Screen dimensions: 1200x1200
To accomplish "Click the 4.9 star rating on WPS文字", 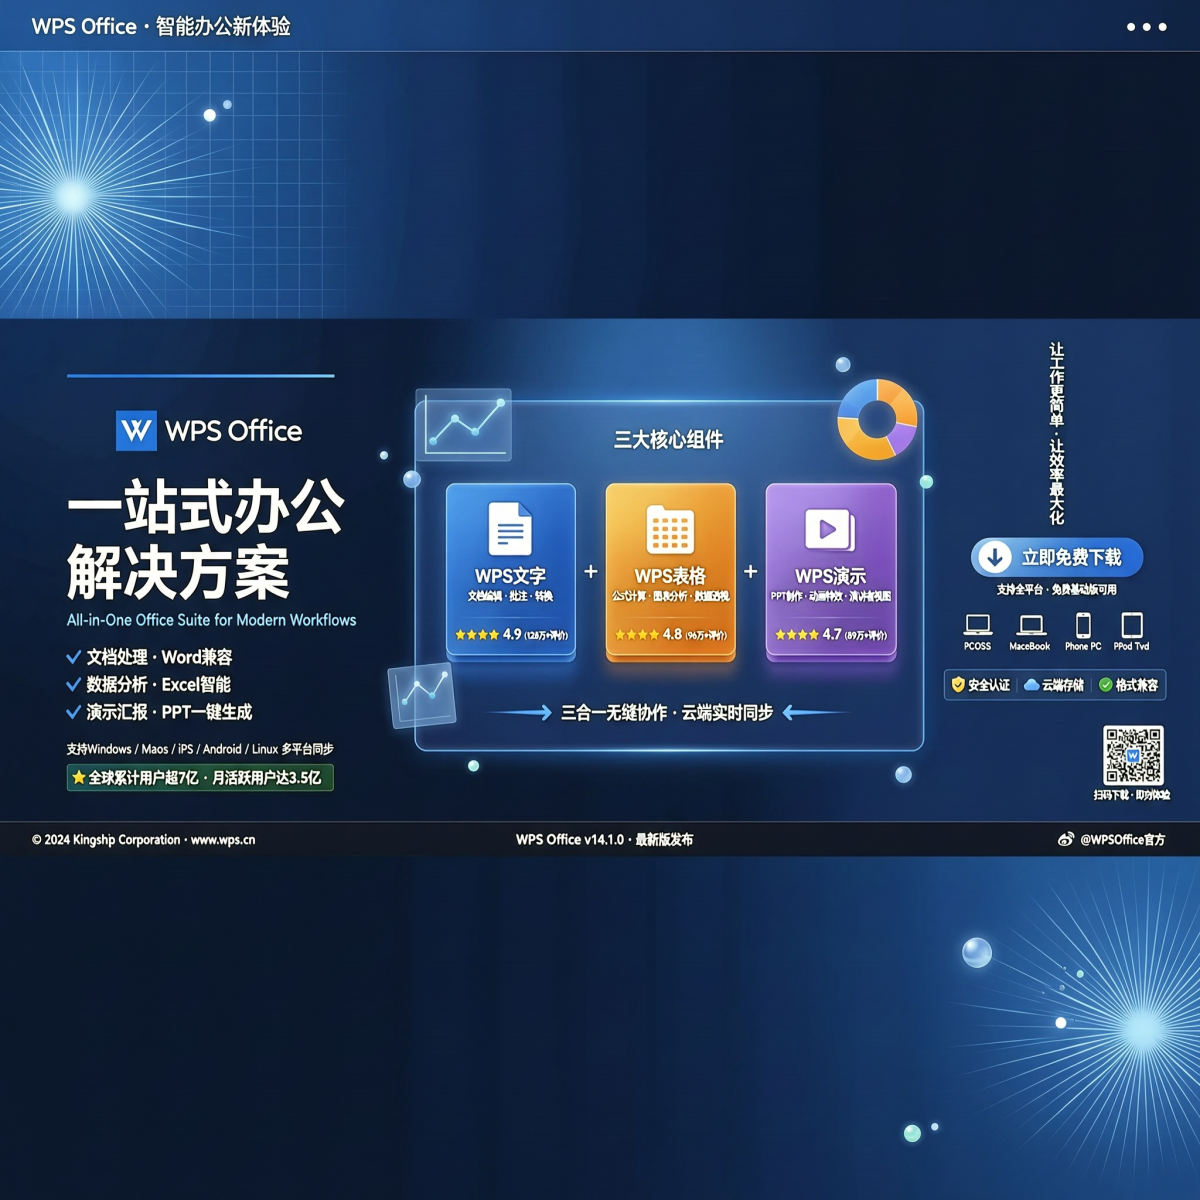I will (x=511, y=634).
